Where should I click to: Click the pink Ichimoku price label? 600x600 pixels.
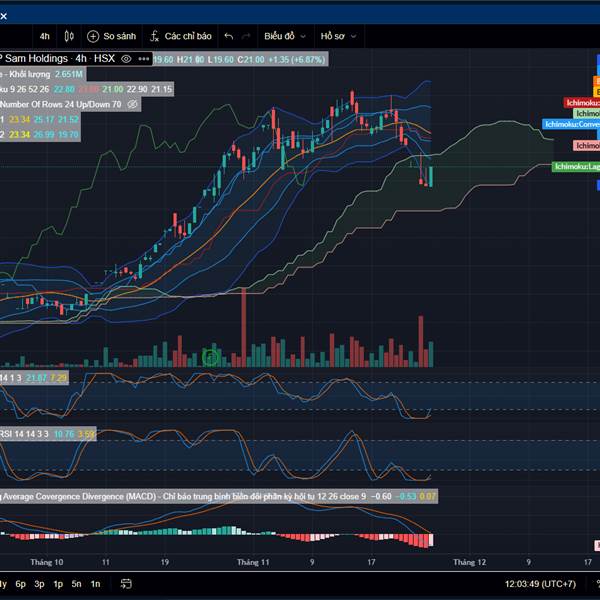pyautogui.click(x=587, y=145)
